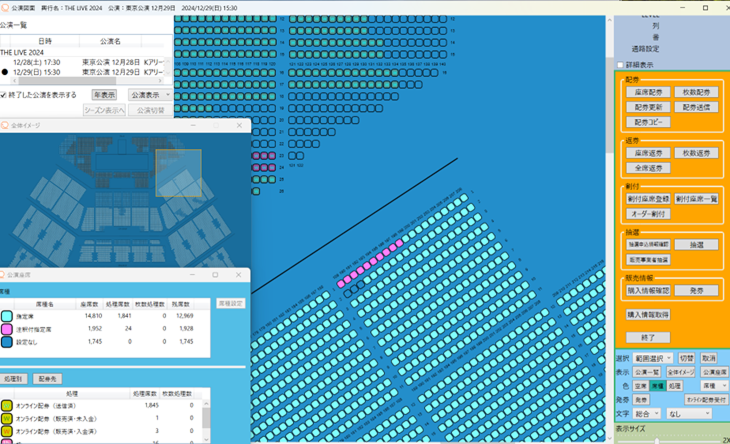This screenshot has height=444, width=730.
Task: Click the cyan 指定席 seat type icon
Action: click(x=7, y=317)
